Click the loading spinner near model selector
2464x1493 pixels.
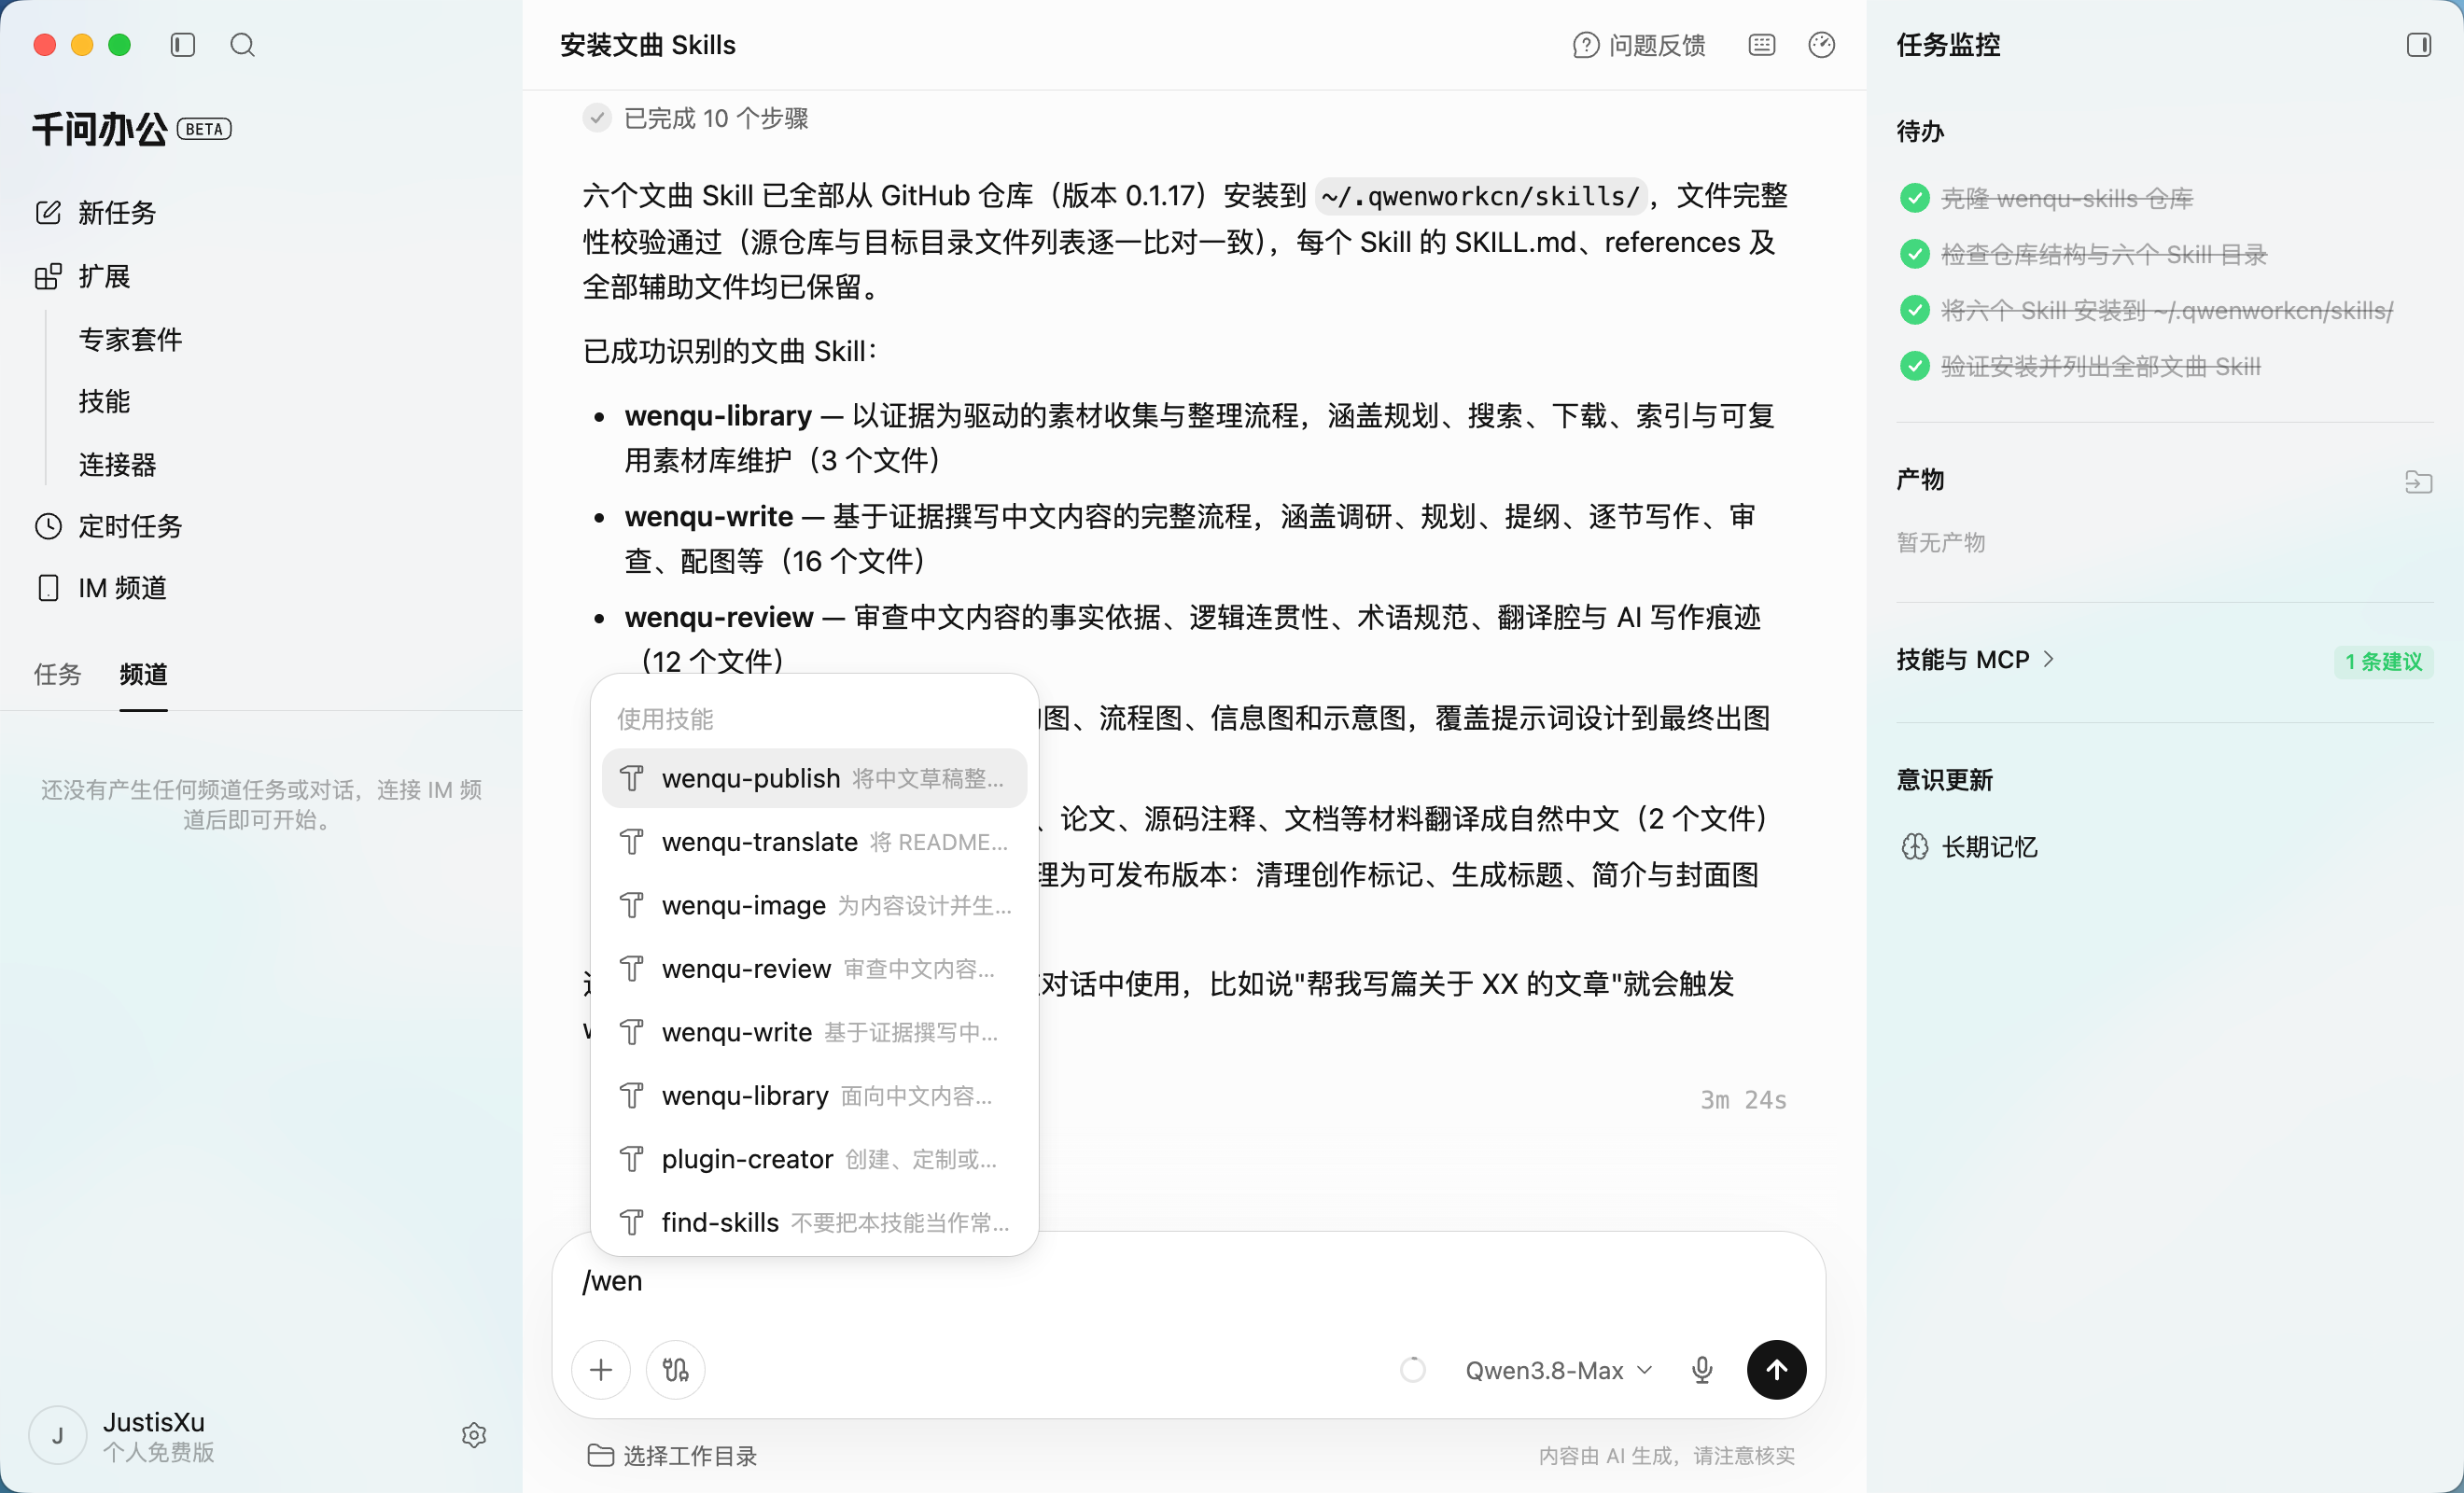(x=1412, y=1369)
